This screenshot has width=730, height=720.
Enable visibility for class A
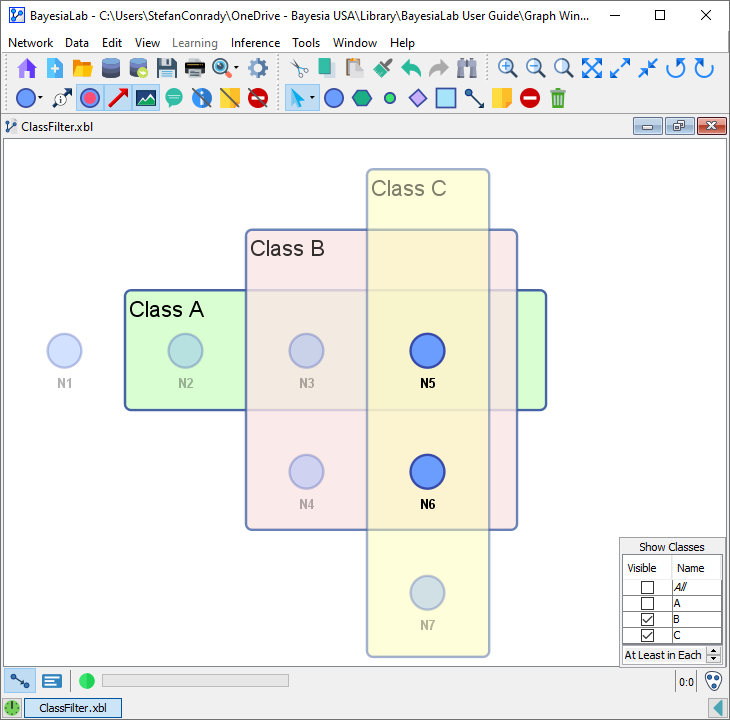click(x=647, y=604)
